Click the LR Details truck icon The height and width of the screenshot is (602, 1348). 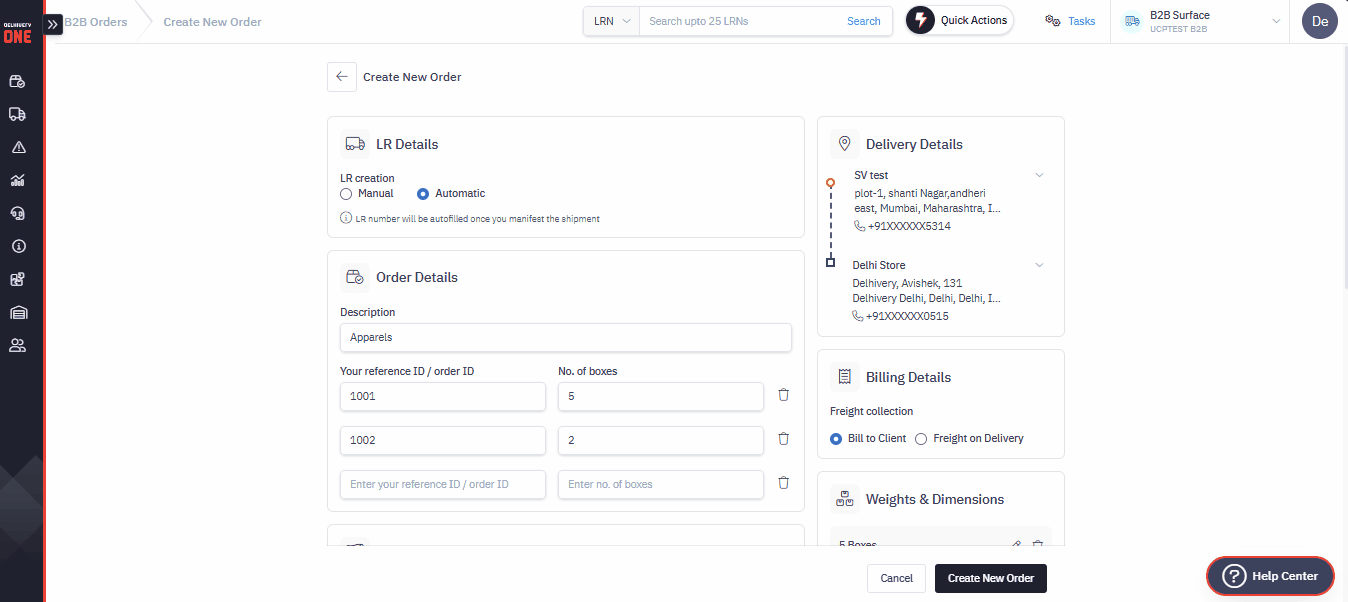(355, 144)
